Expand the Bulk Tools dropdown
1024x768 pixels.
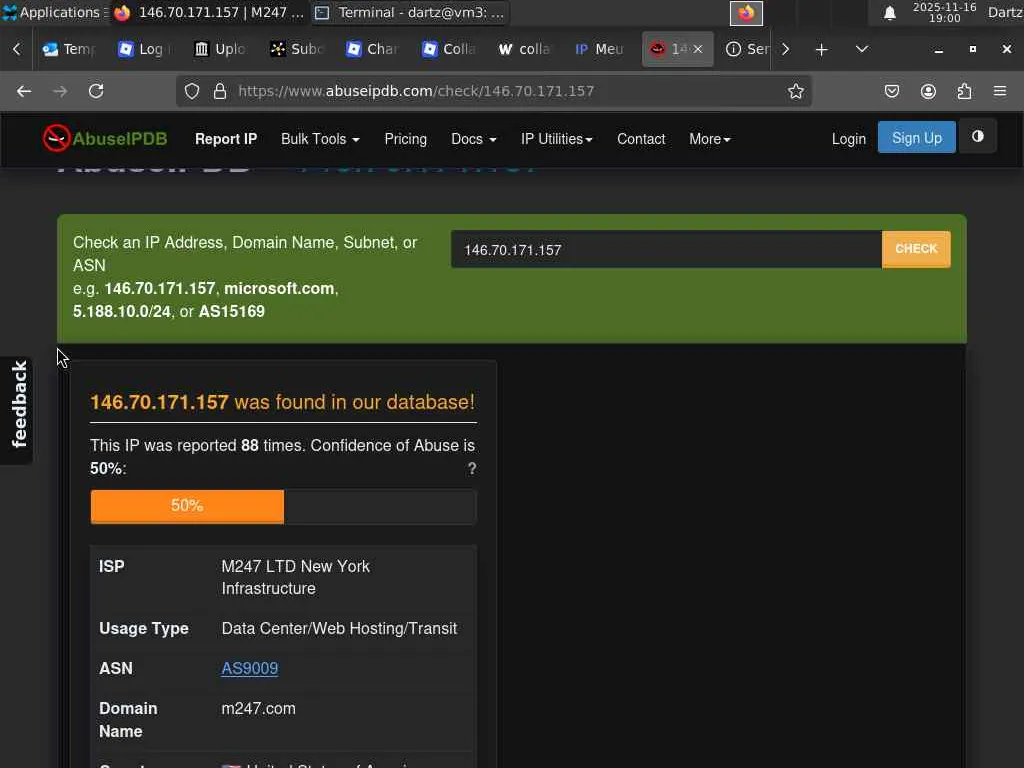click(320, 138)
